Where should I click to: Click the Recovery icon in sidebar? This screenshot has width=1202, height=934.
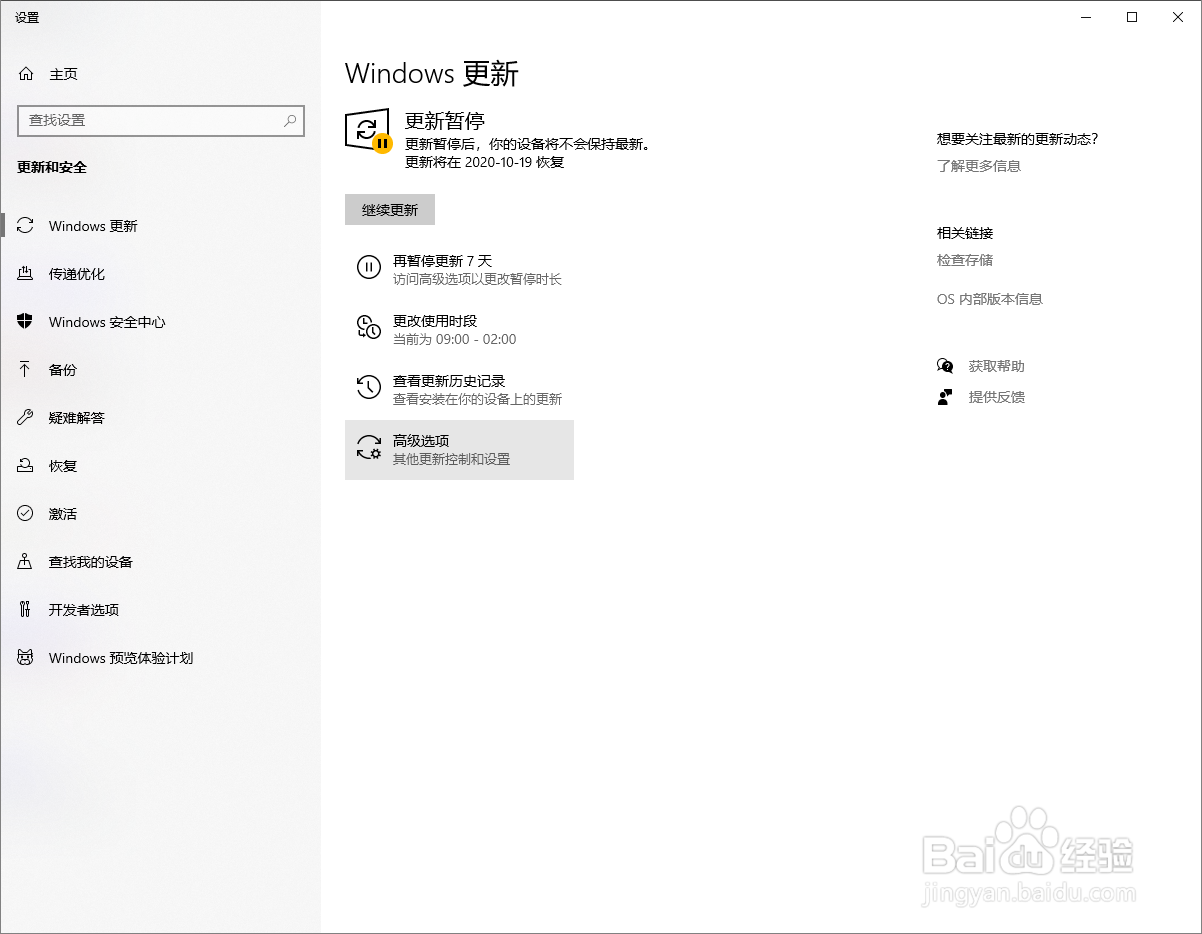(x=26, y=466)
